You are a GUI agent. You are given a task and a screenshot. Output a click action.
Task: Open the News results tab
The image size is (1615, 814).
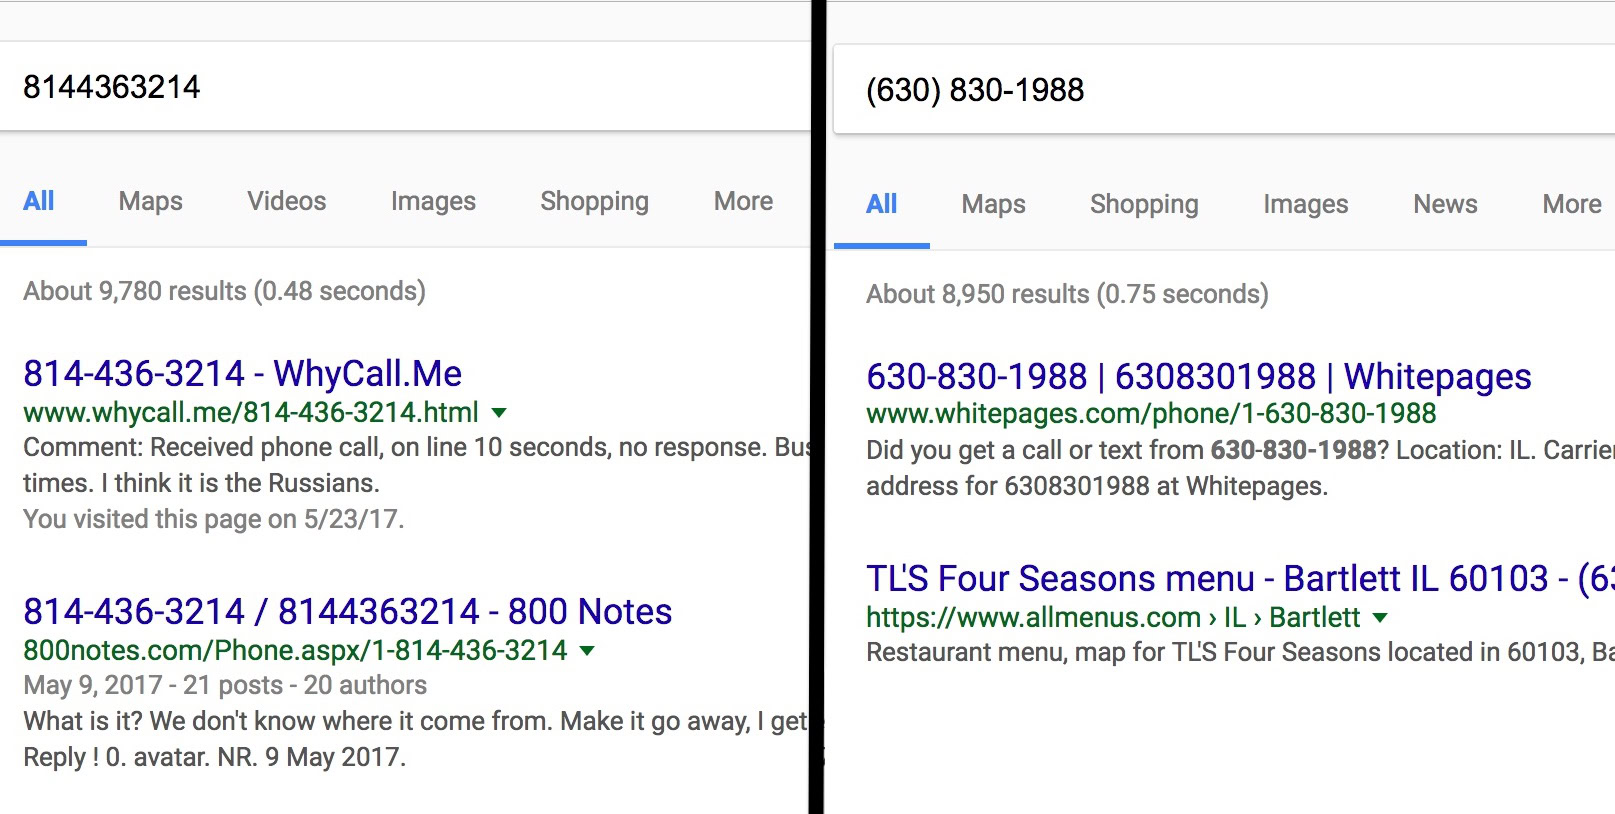[x=1445, y=204]
